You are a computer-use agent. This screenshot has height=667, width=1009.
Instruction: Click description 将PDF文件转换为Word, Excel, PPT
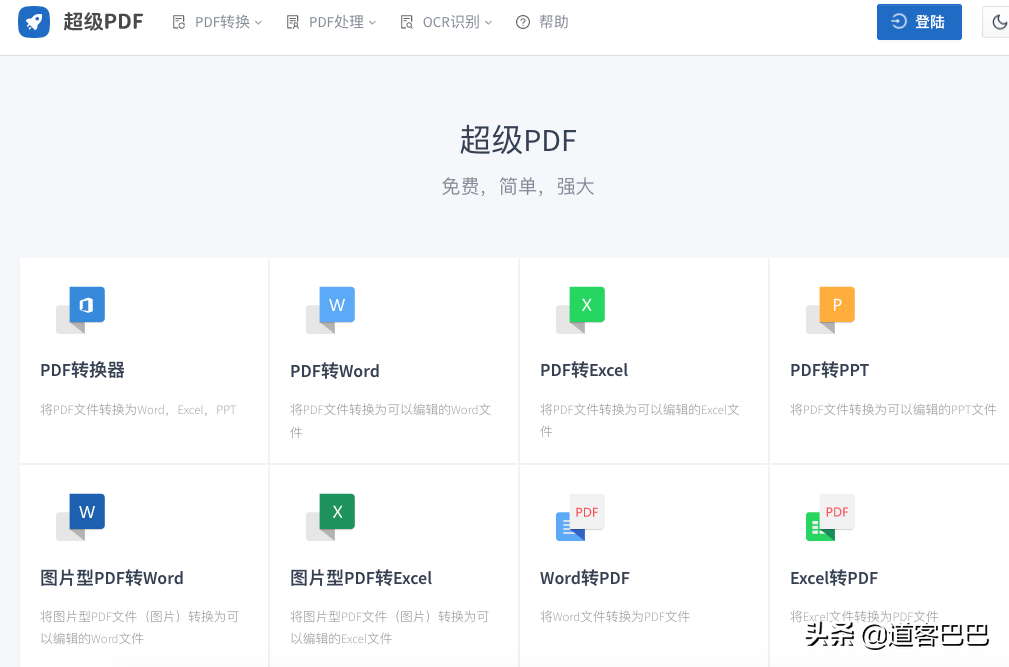(x=138, y=410)
